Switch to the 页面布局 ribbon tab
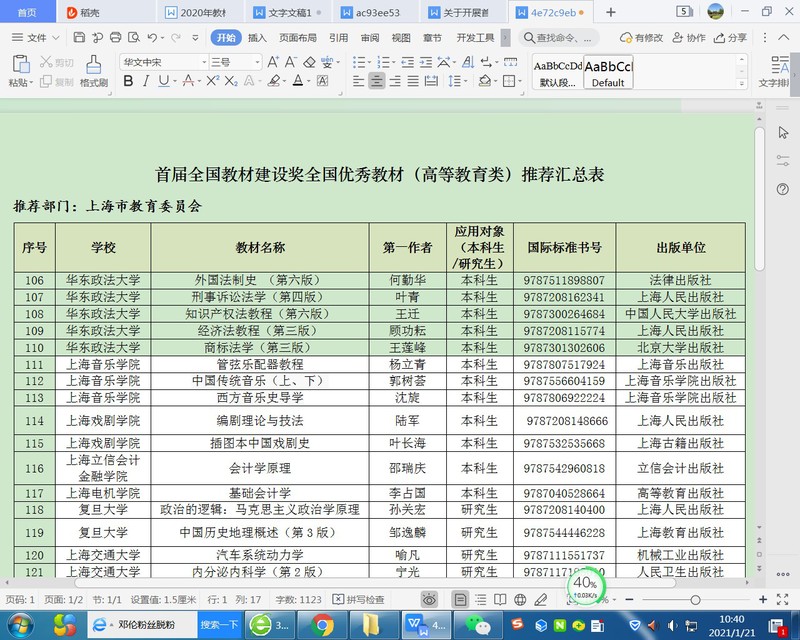This screenshot has width=800, height=640. [x=297, y=38]
